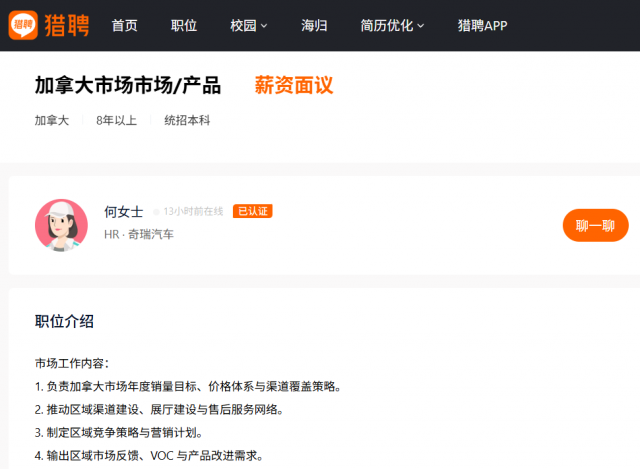This screenshot has width=640, height=469.
Task: Click the orange 已认证 verification badge
Action: coord(252,211)
